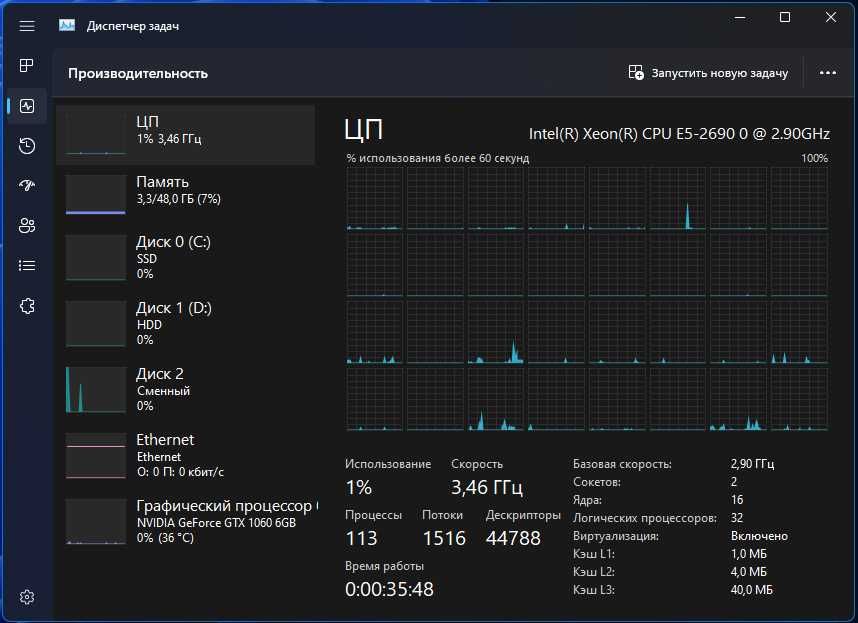Viewport: 858px width, 623px height.
Task: Open Startup apps via the gauge icon
Action: click(x=27, y=186)
